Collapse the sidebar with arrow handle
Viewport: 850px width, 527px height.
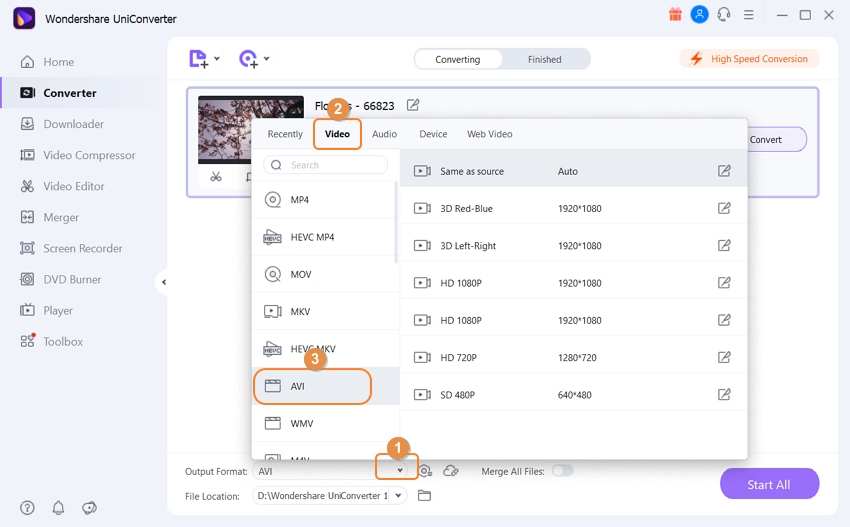163,282
